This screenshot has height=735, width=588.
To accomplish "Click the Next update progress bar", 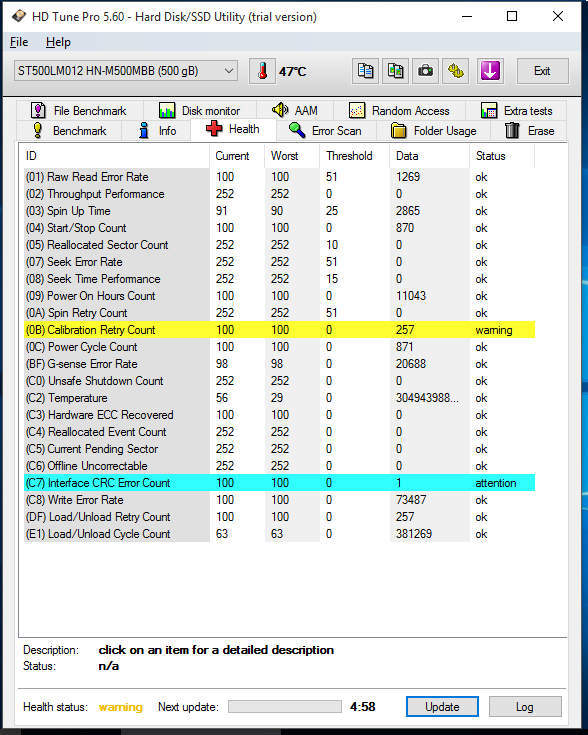I will click(285, 706).
